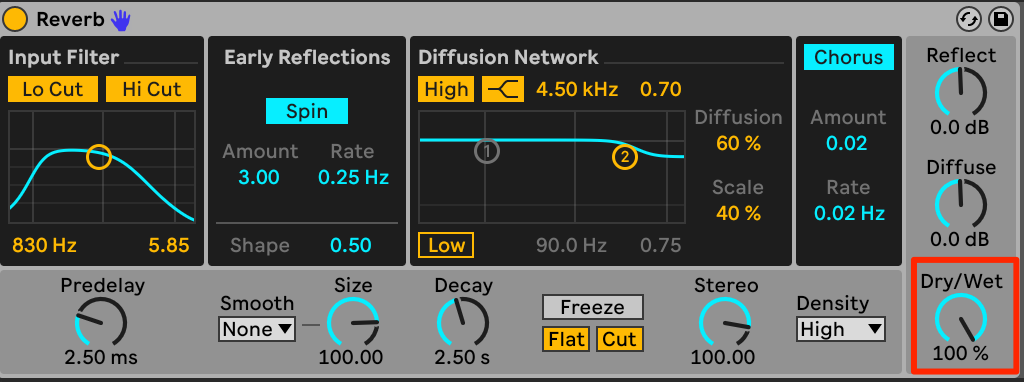Click the Decay knob
The width and height of the screenshot is (1024, 382).
pos(462,322)
